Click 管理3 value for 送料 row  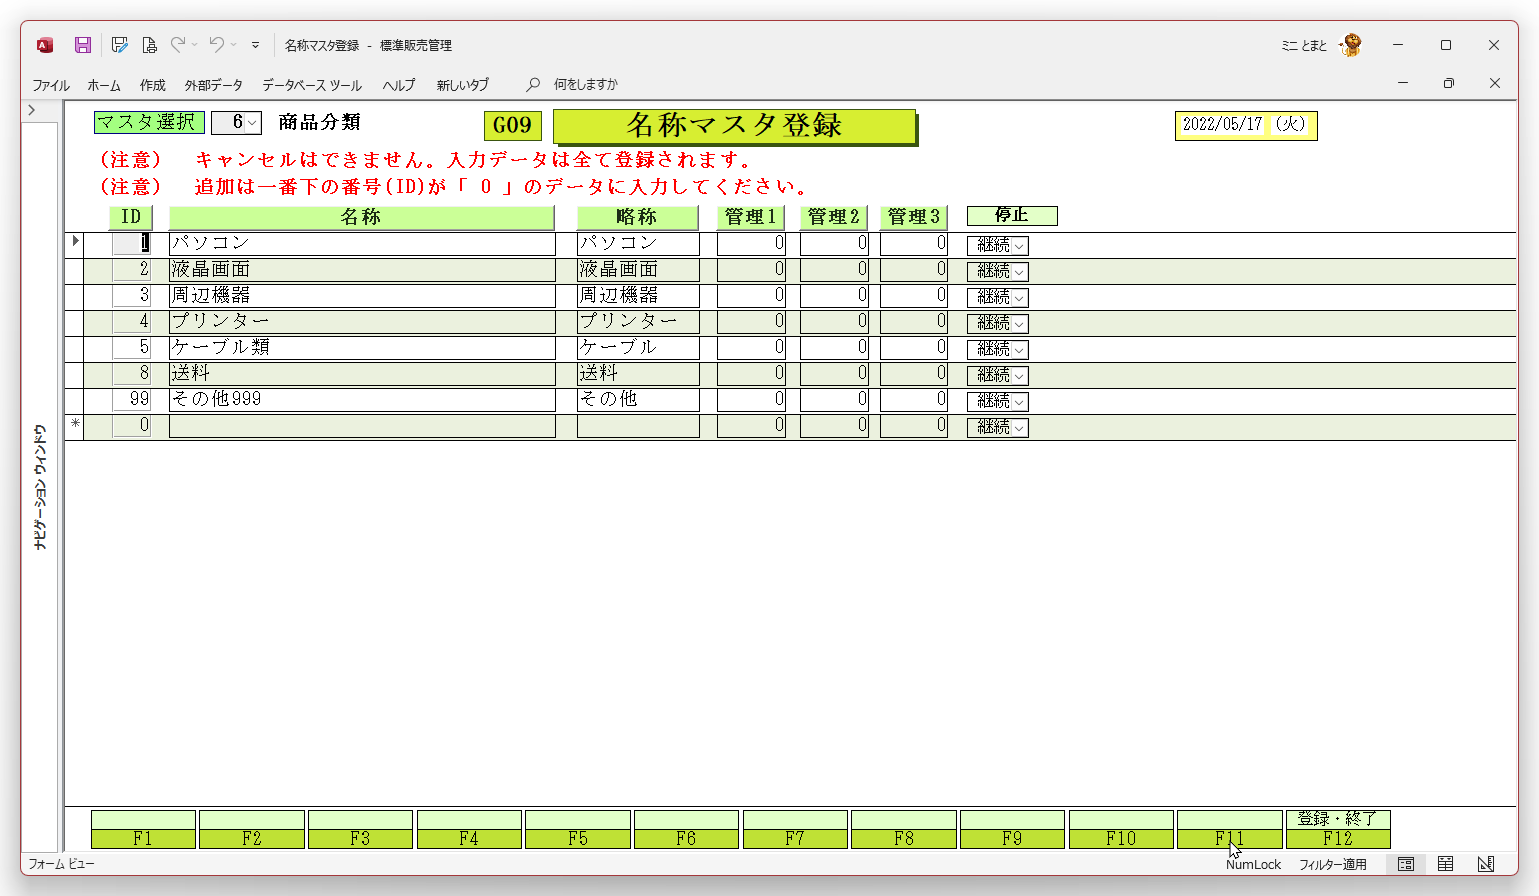pos(914,373)
